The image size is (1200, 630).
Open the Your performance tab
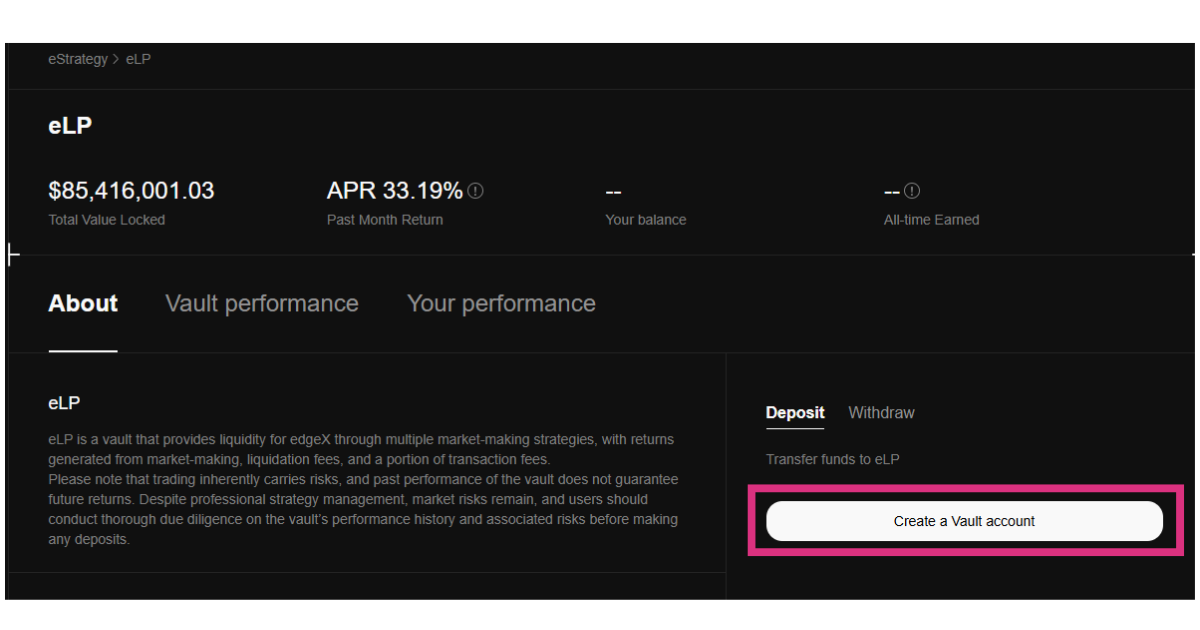[x=501, y=304]
